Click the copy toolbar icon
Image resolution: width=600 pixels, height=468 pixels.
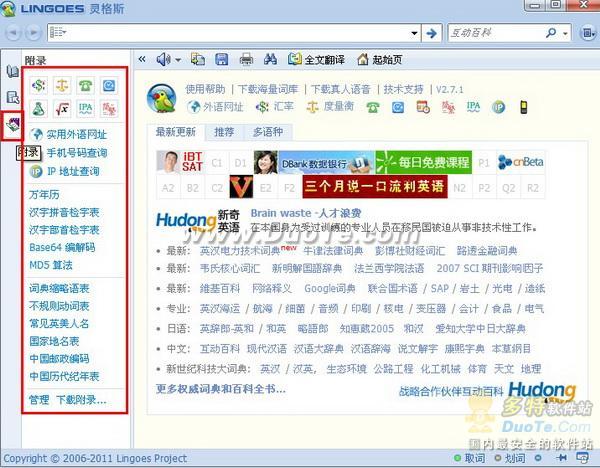coord(198,59)
